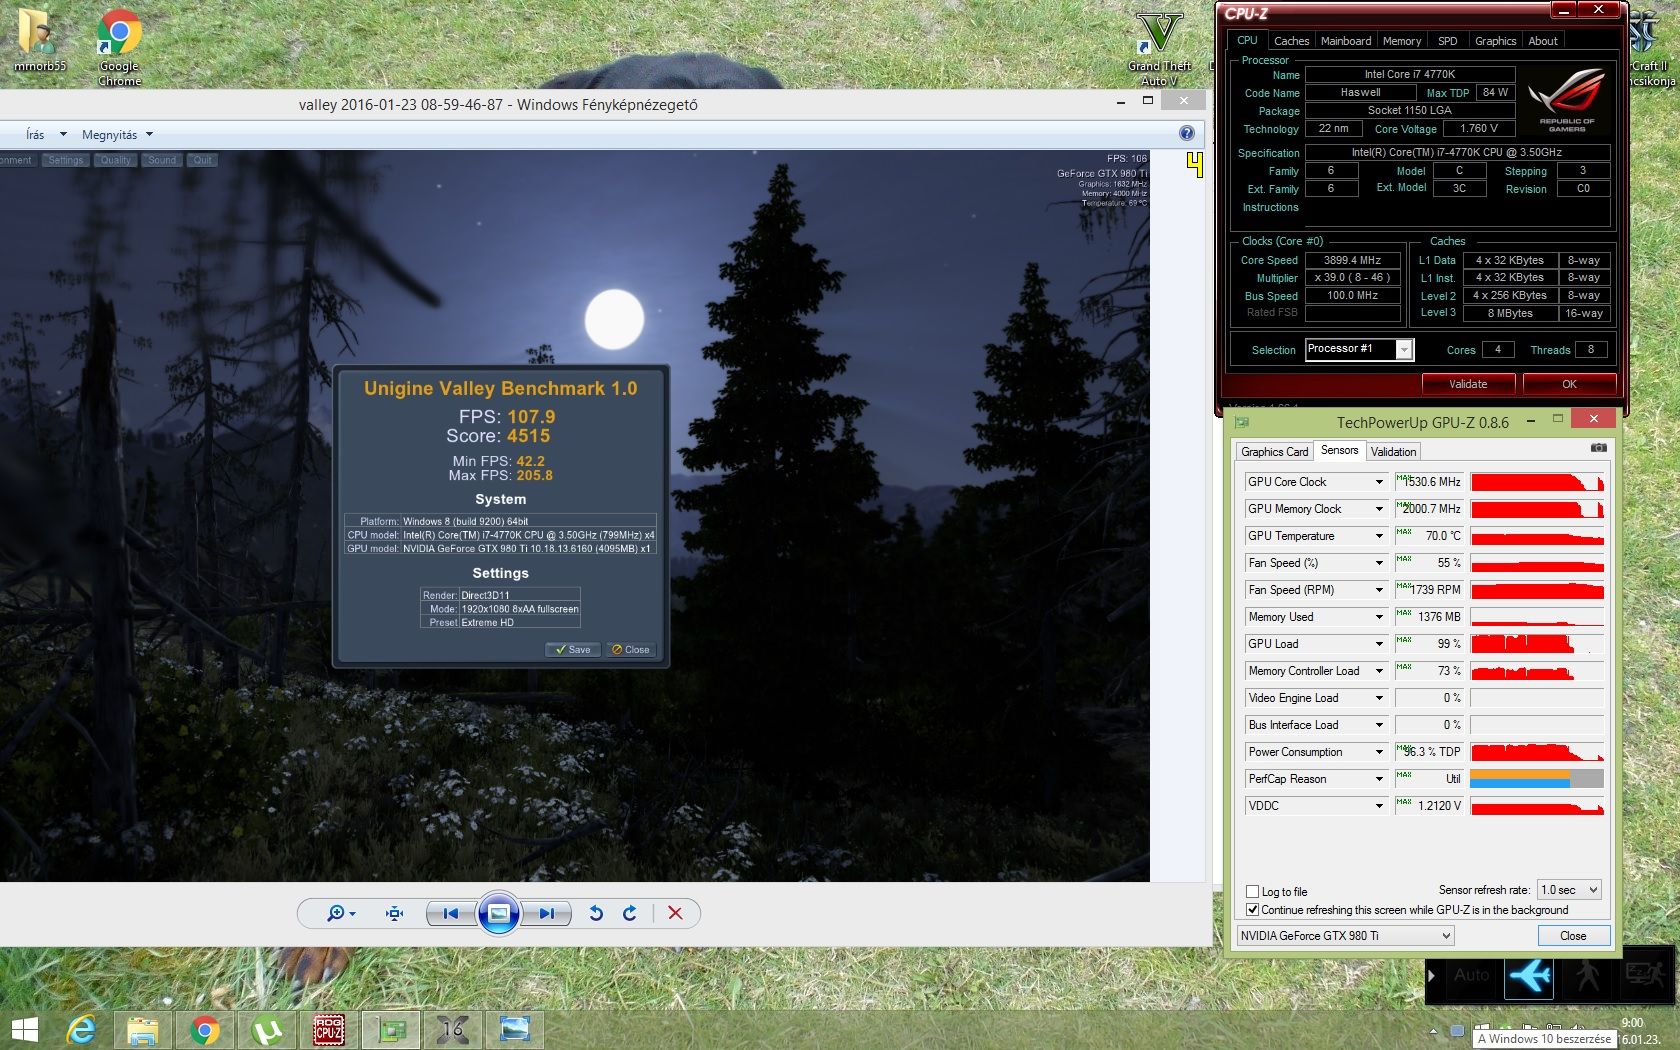Viewport: 1680px width, 1050px height.
Task: Click GPU-Z screenshot camera icon
Action: [1598, 448]
